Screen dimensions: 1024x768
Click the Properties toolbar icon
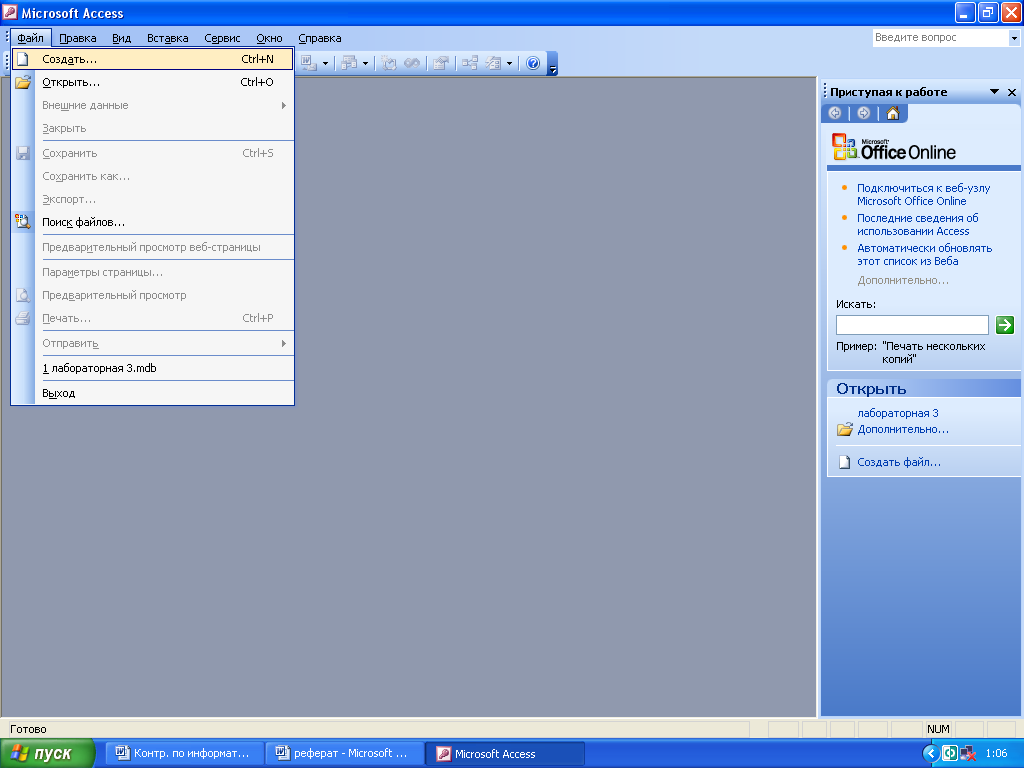point(441,63)
